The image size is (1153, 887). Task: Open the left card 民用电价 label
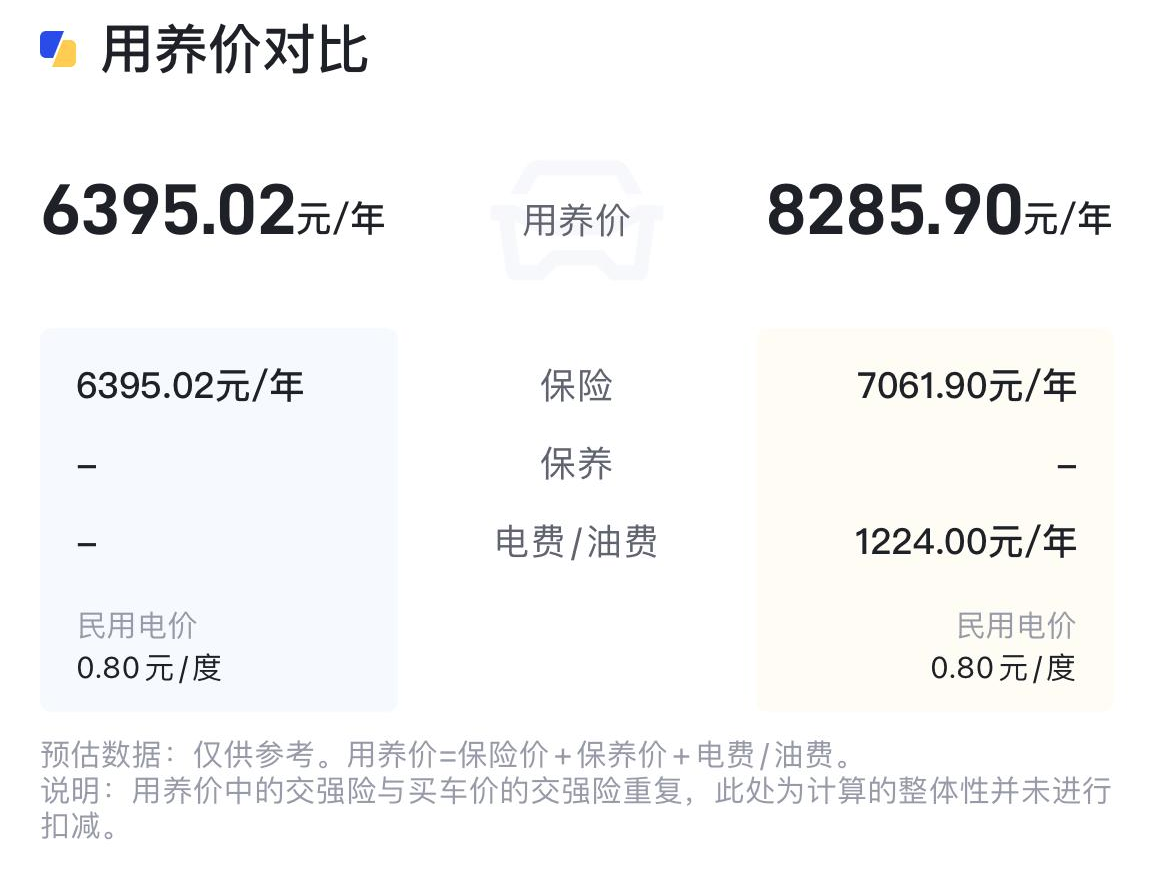tap(137, 626)
